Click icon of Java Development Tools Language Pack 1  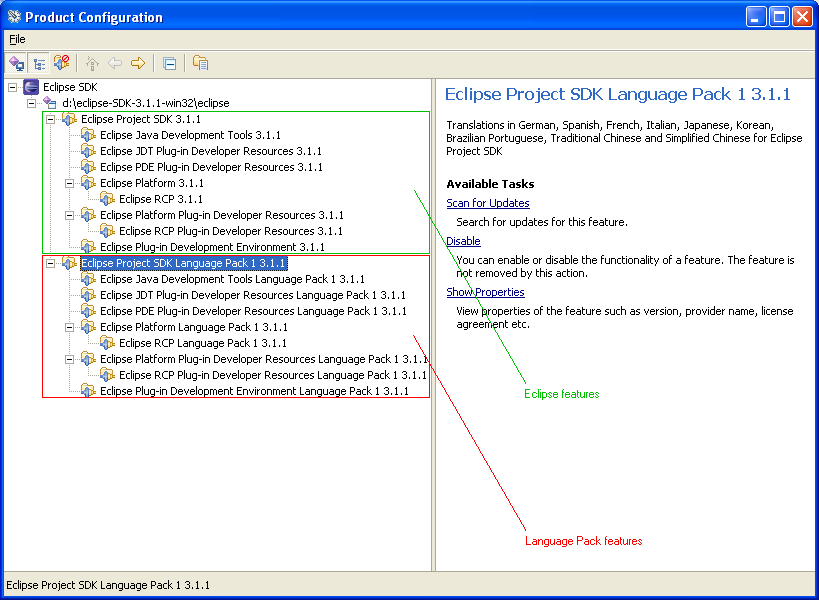88,279
